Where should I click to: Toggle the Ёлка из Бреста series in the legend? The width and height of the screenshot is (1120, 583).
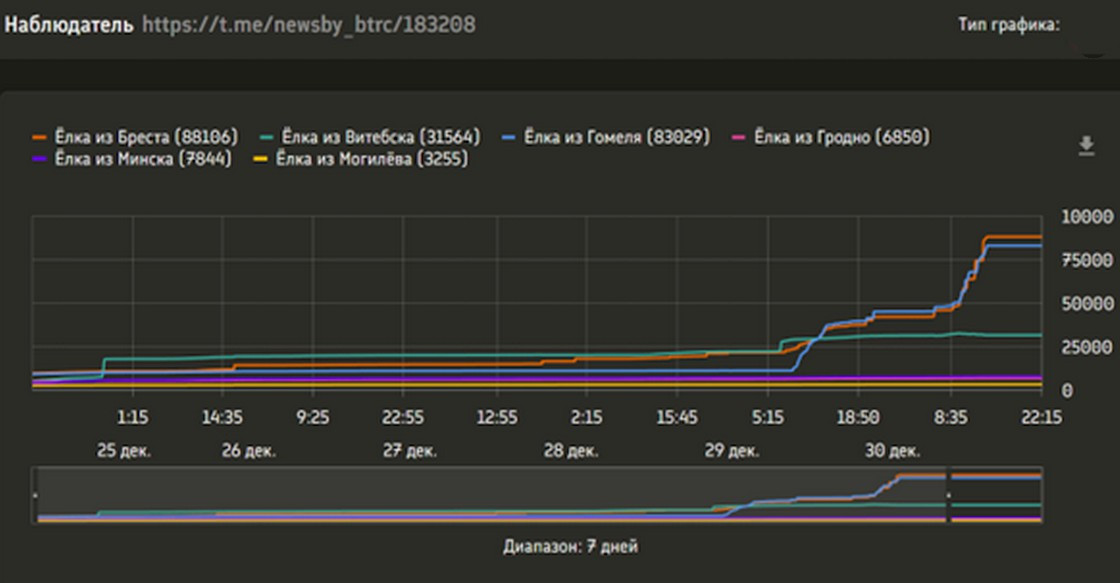135,136
